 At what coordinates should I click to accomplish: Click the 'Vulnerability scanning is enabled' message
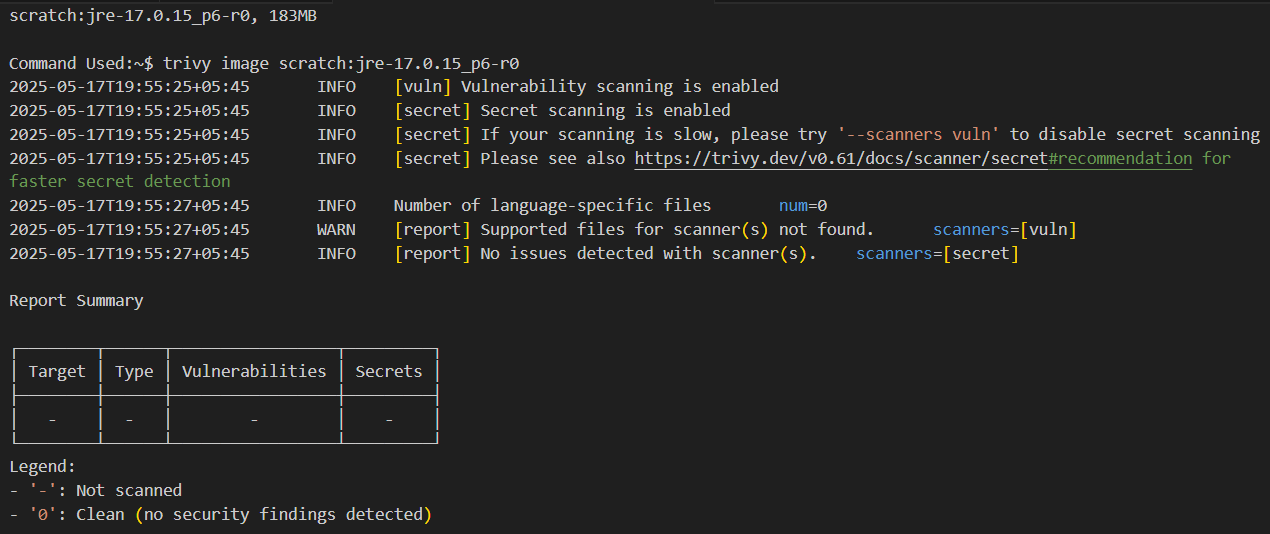tap(619, 87)
